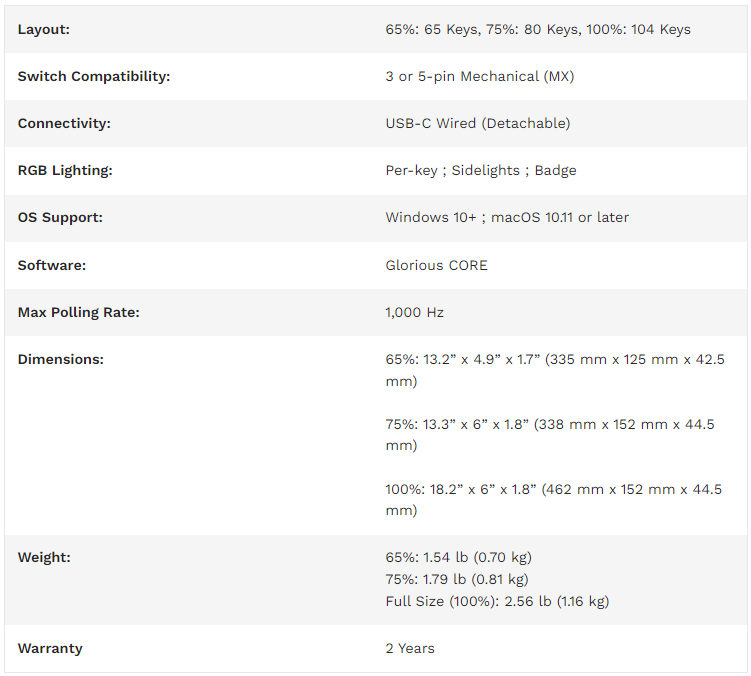Click the Glorious CORE software value

pos(436,265)
